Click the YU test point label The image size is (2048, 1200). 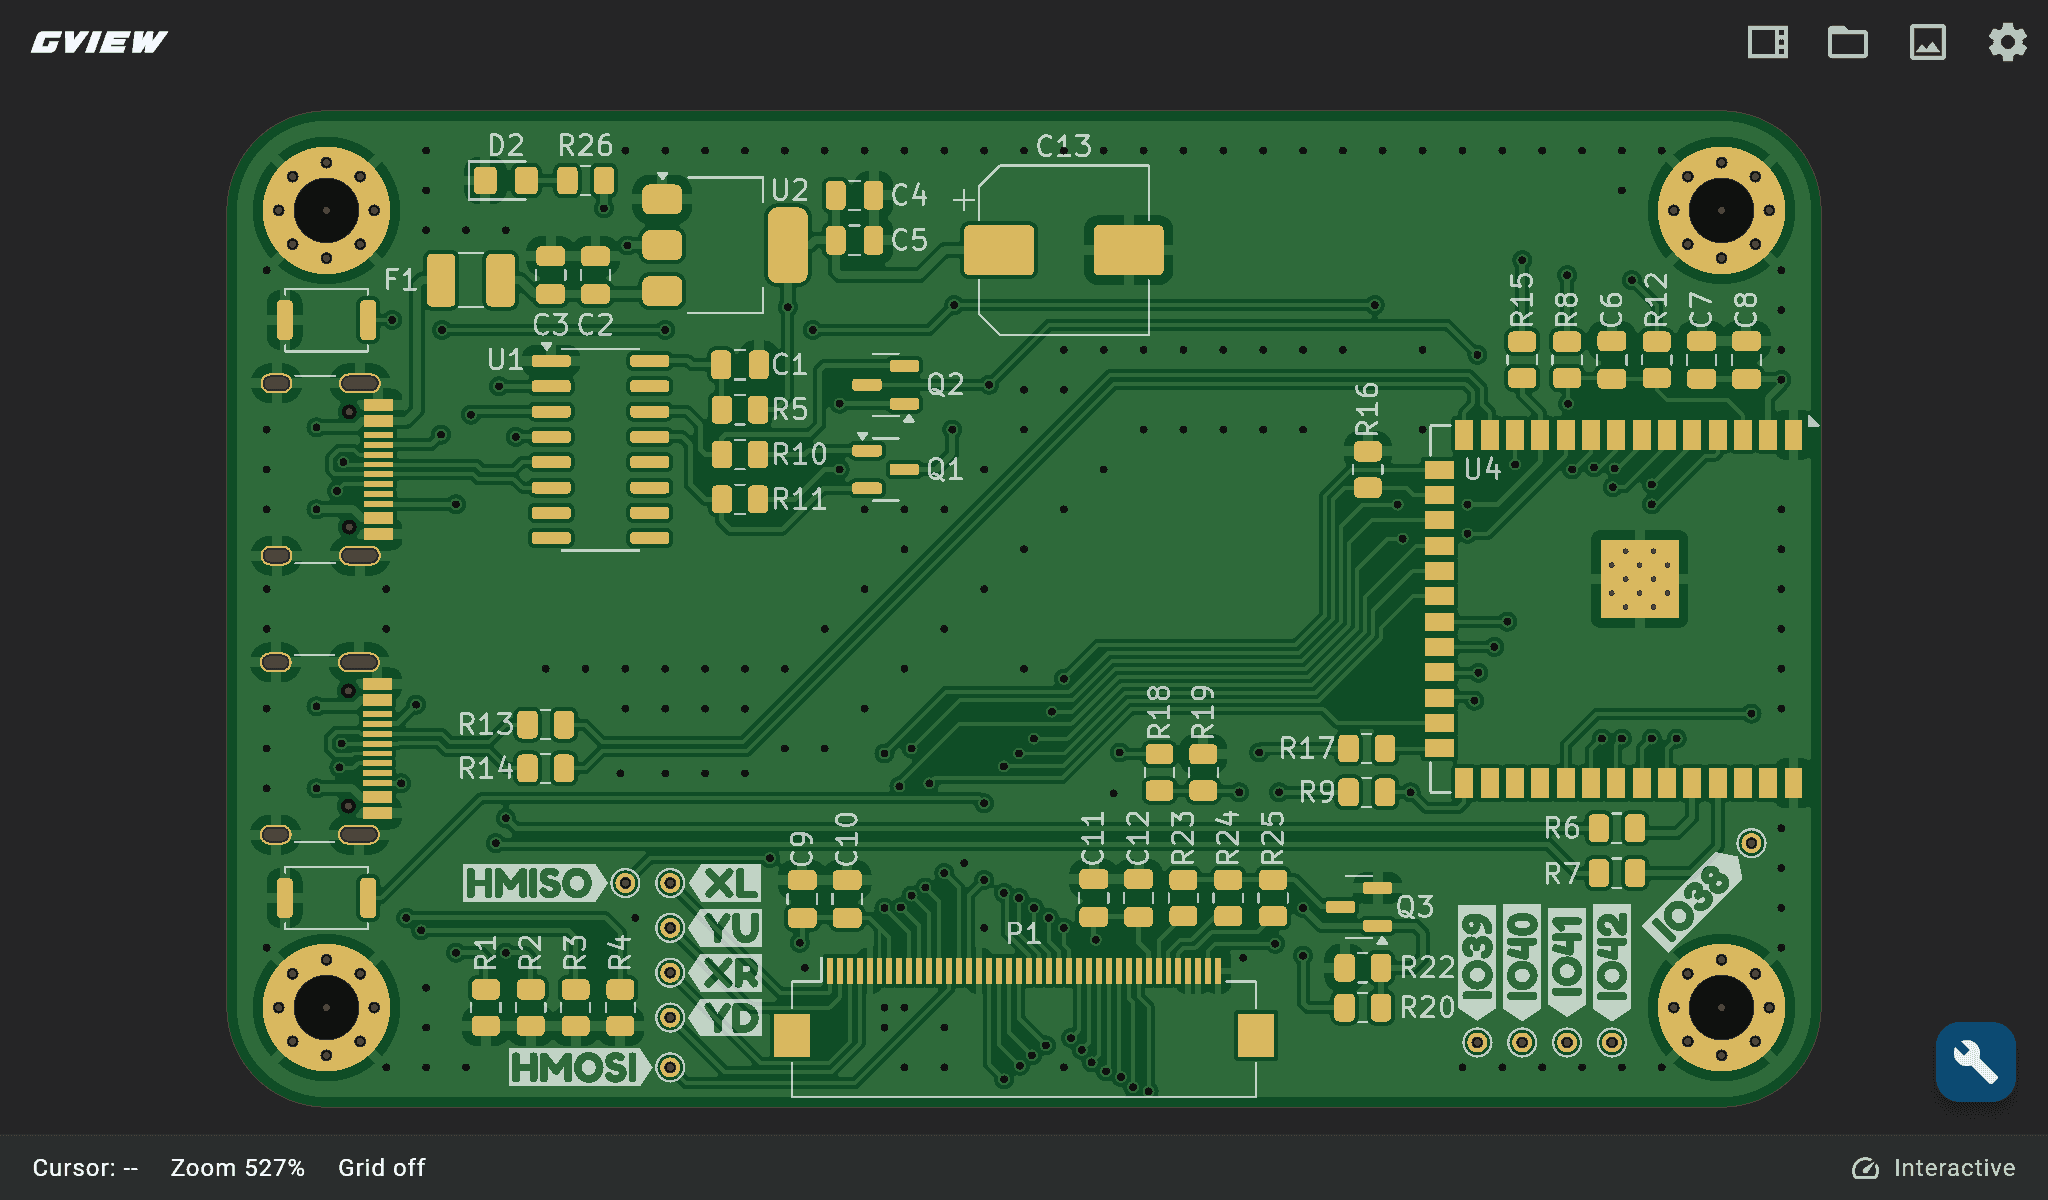pos(726,928)
